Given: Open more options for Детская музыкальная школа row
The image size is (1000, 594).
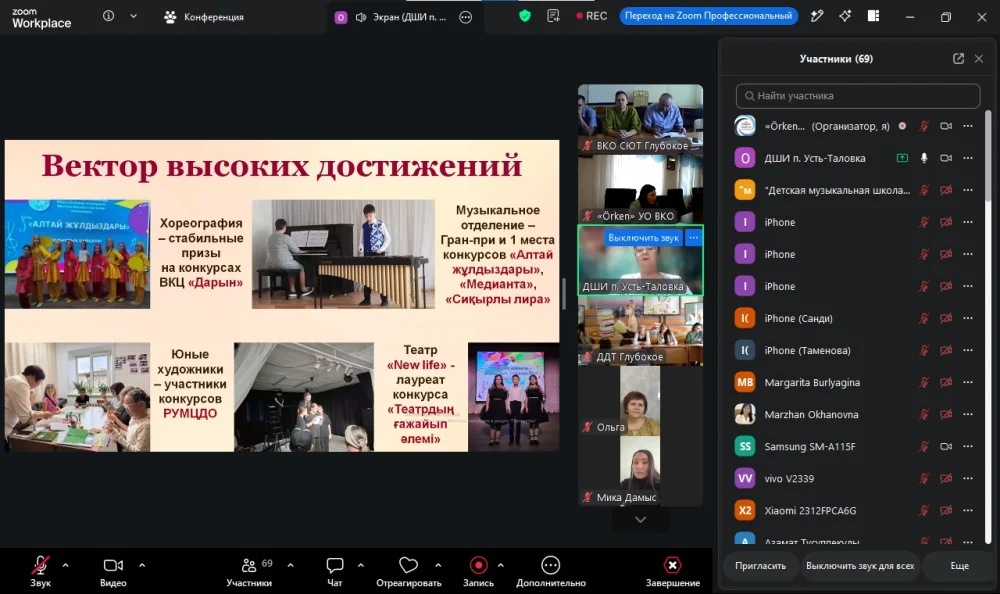Looking at the screenshot, I should tap(967, 189).
